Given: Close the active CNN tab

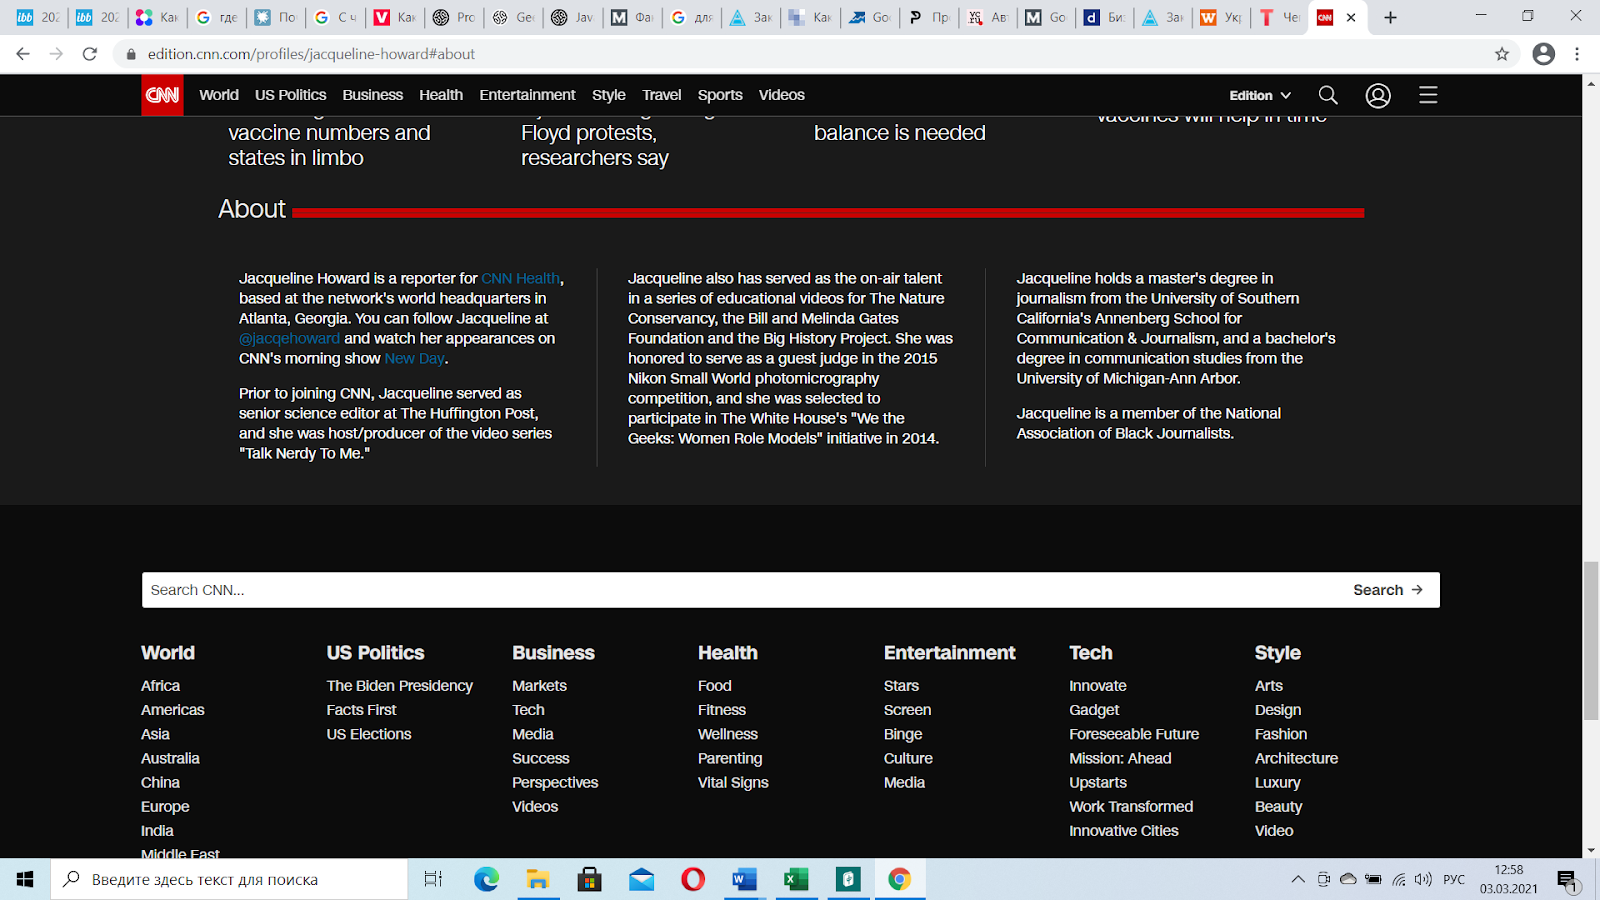Looking at the screenshot, I should coord(1351,17).
